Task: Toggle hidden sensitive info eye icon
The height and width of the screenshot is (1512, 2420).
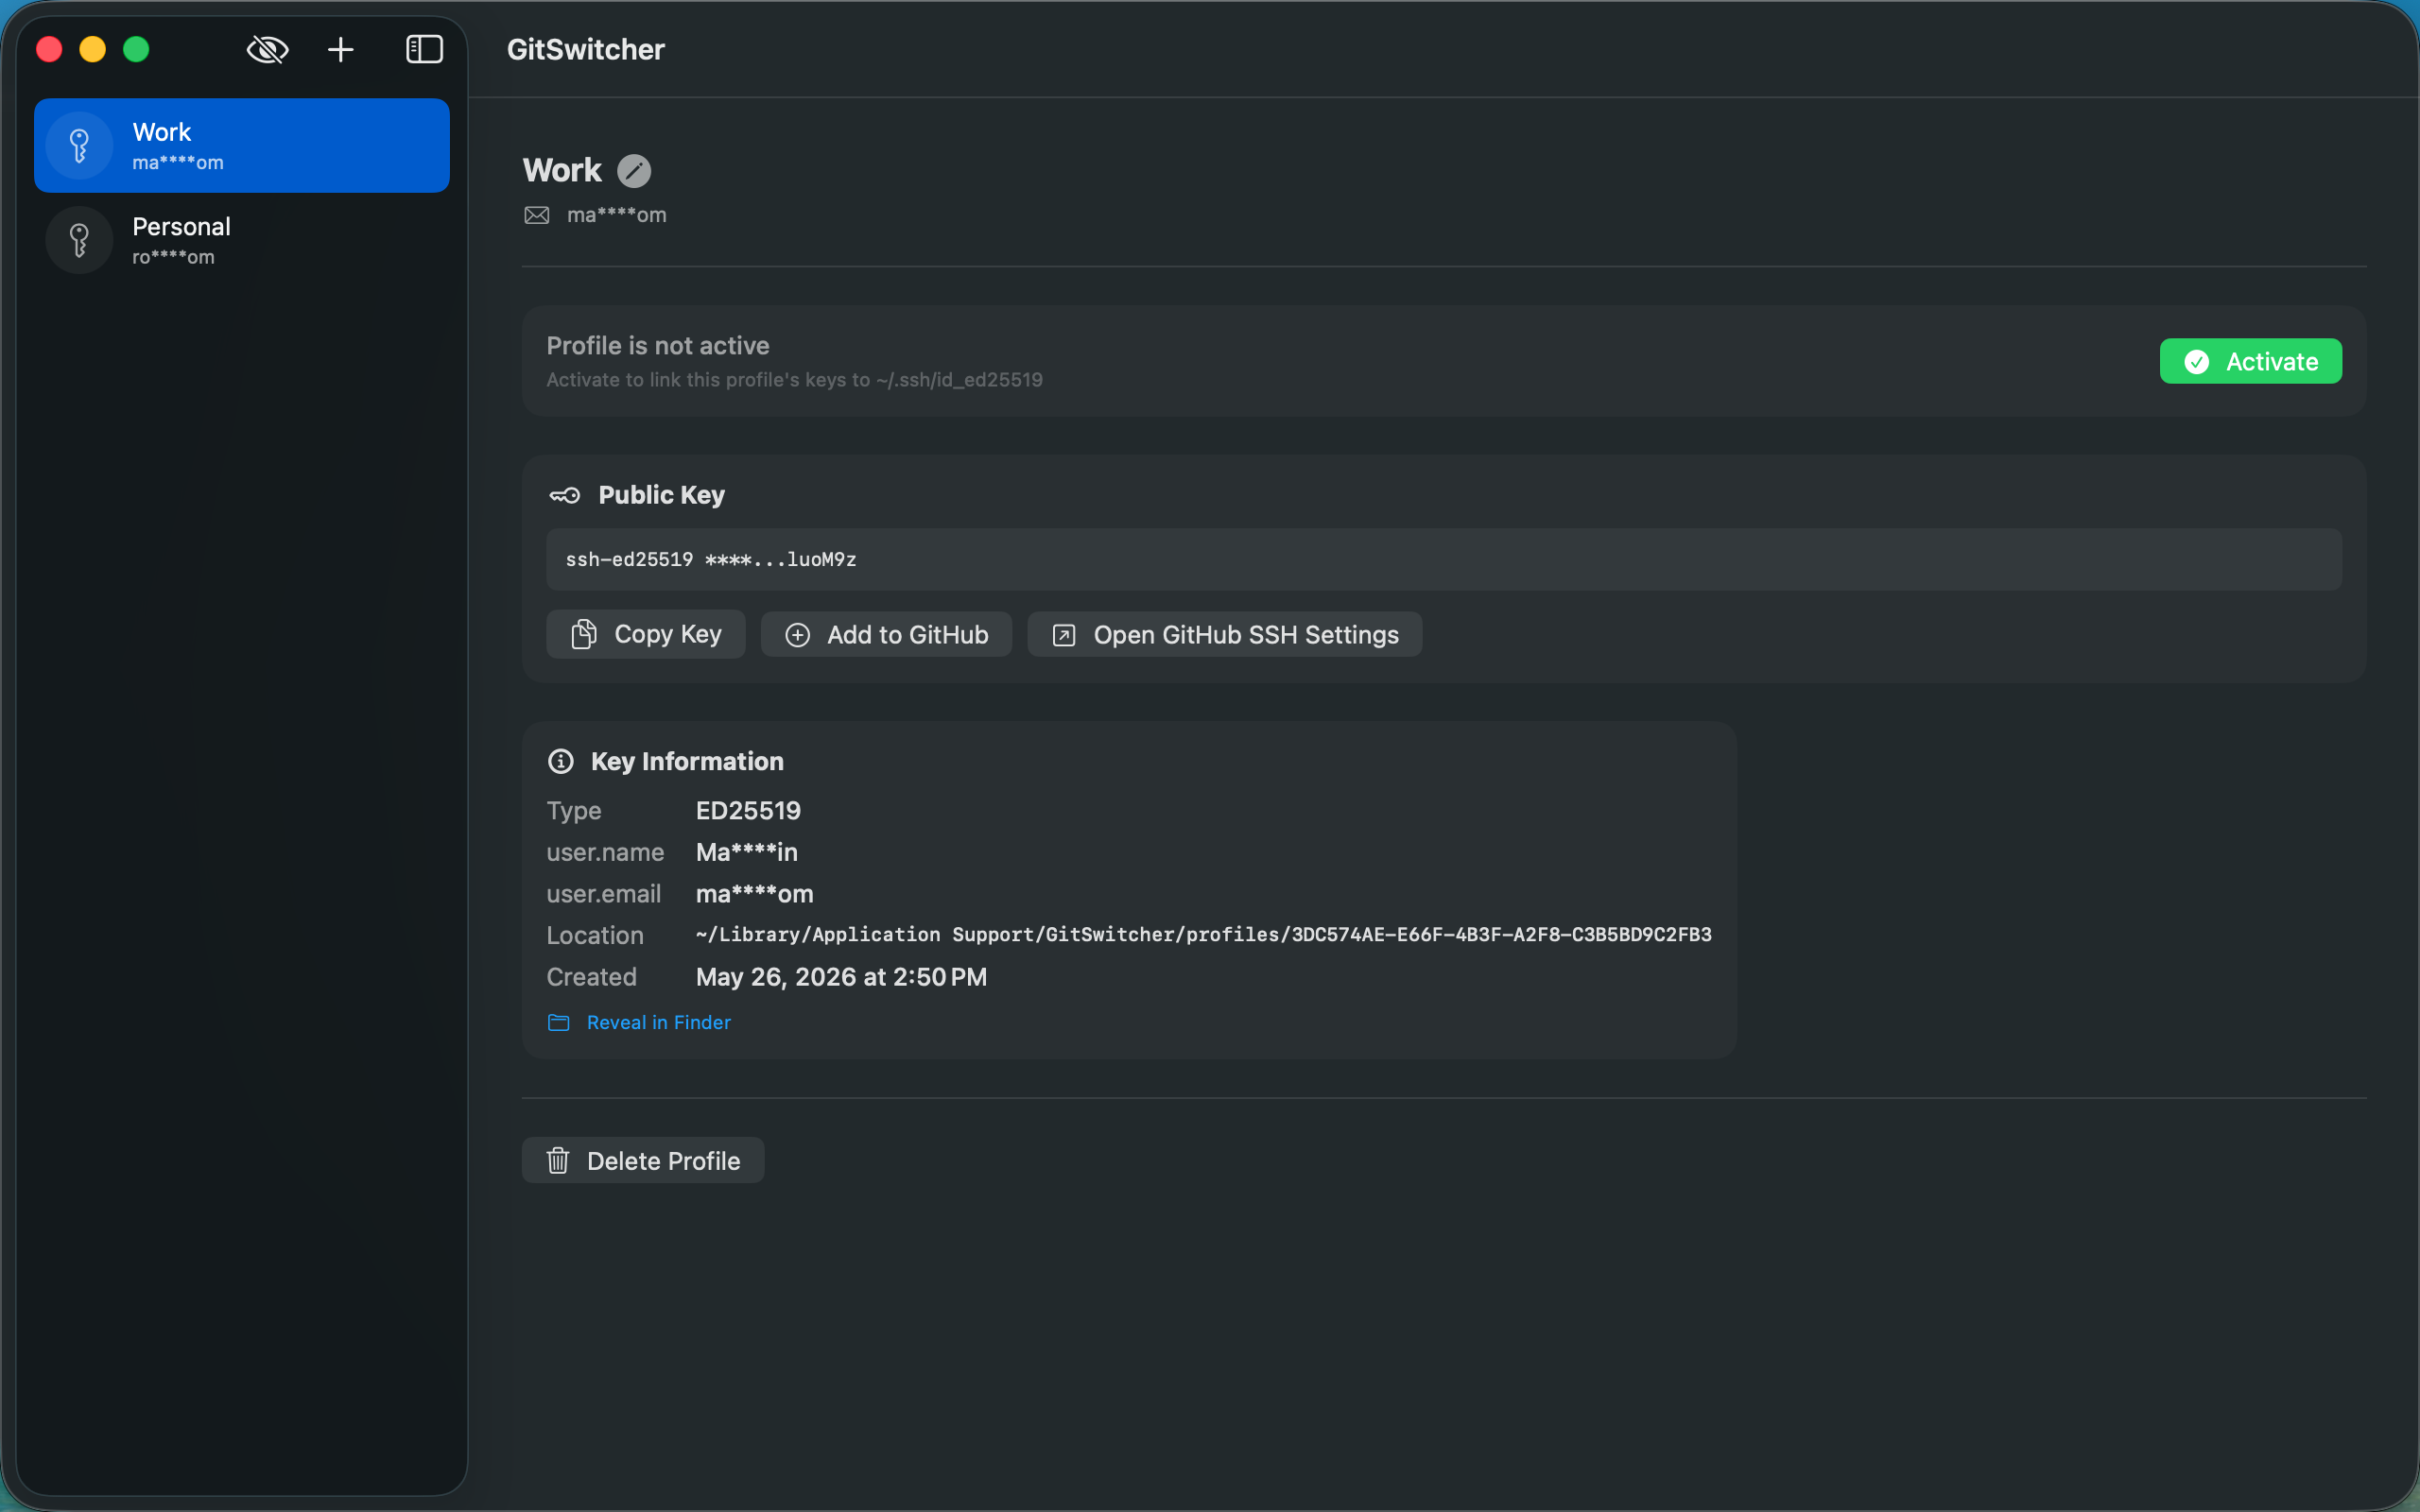Action: pyautogui.click(x=267, y=49)
